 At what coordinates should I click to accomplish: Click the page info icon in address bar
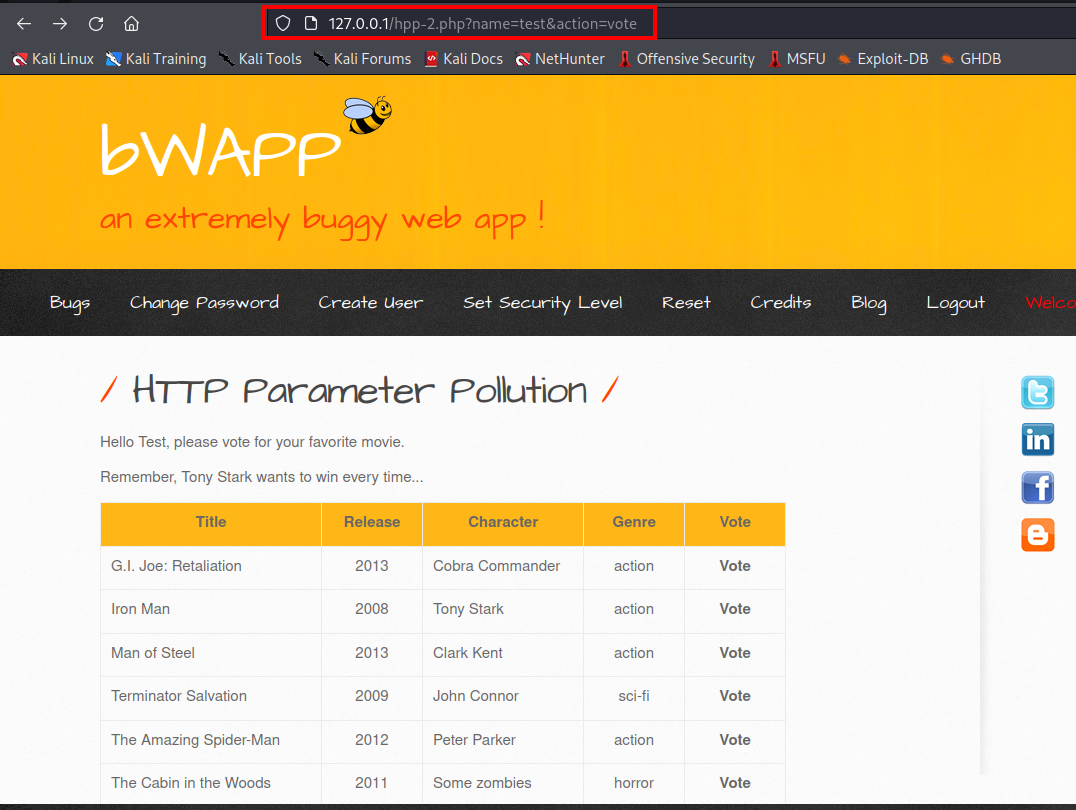click(x=311, y=23)
